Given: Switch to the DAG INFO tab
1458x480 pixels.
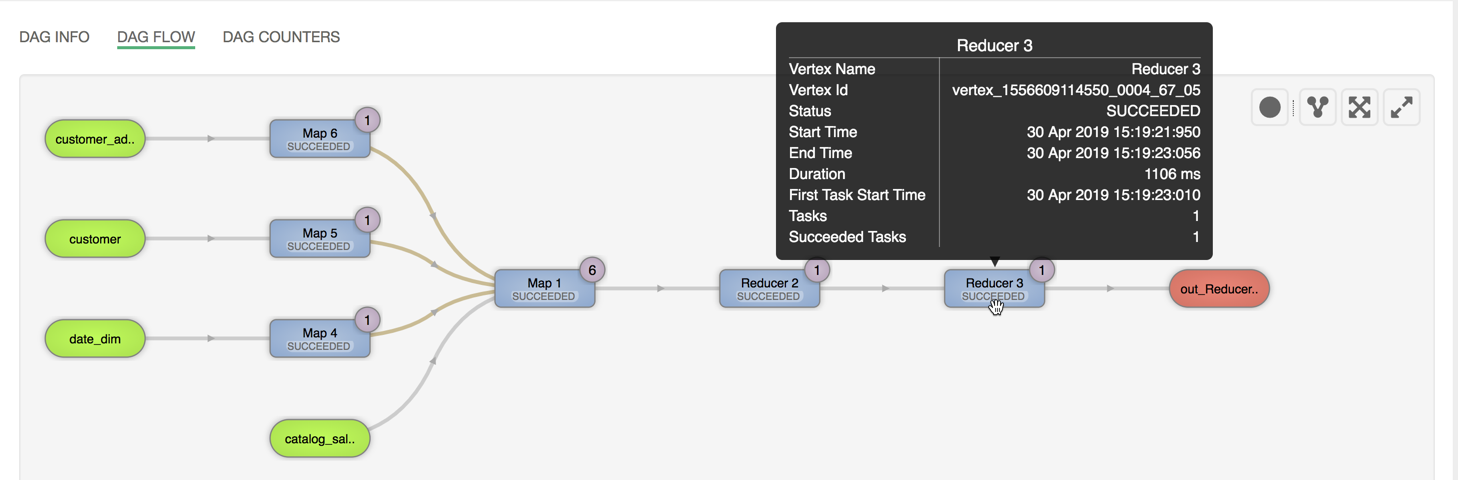Looking at the screenshot, I should [x=54, y=37].
